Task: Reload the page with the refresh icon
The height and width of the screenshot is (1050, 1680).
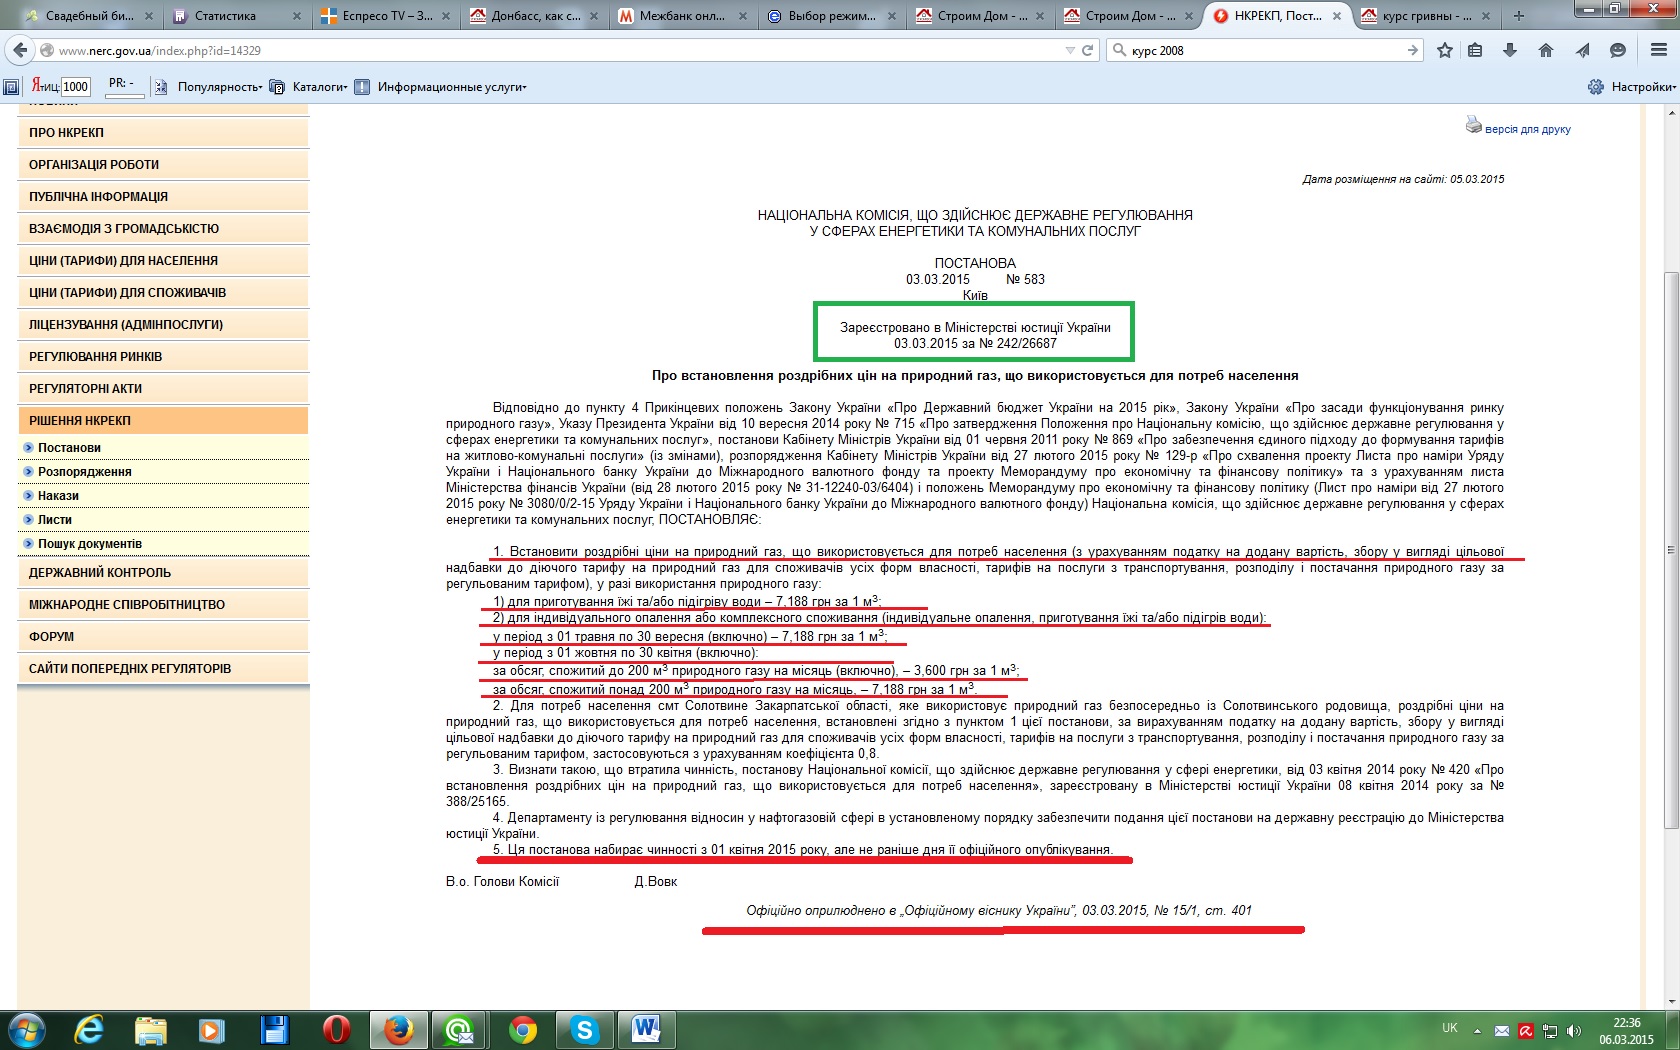Action: [1088, 50]
